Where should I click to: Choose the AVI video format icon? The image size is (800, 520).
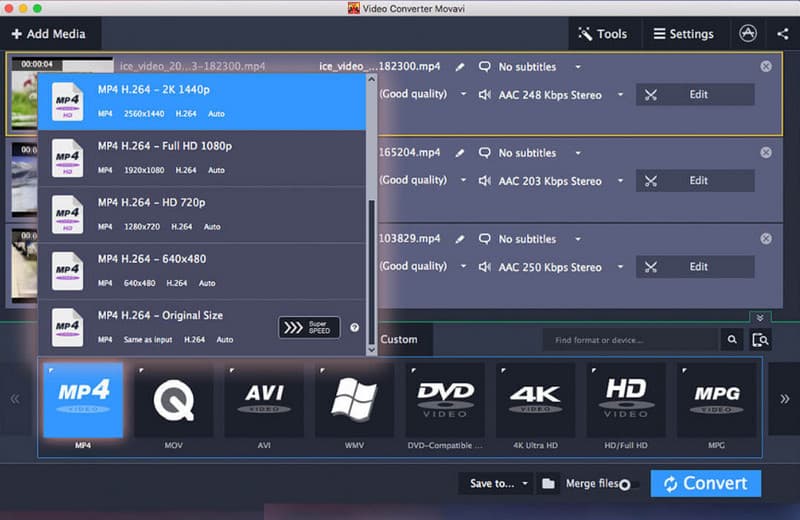pyautogui.click(x=264, y=400)
